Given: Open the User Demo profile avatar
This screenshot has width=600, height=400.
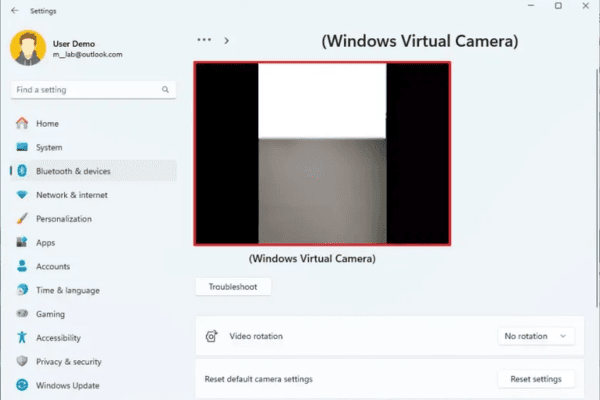Looking at the screenshot, I should coord(28,48).
